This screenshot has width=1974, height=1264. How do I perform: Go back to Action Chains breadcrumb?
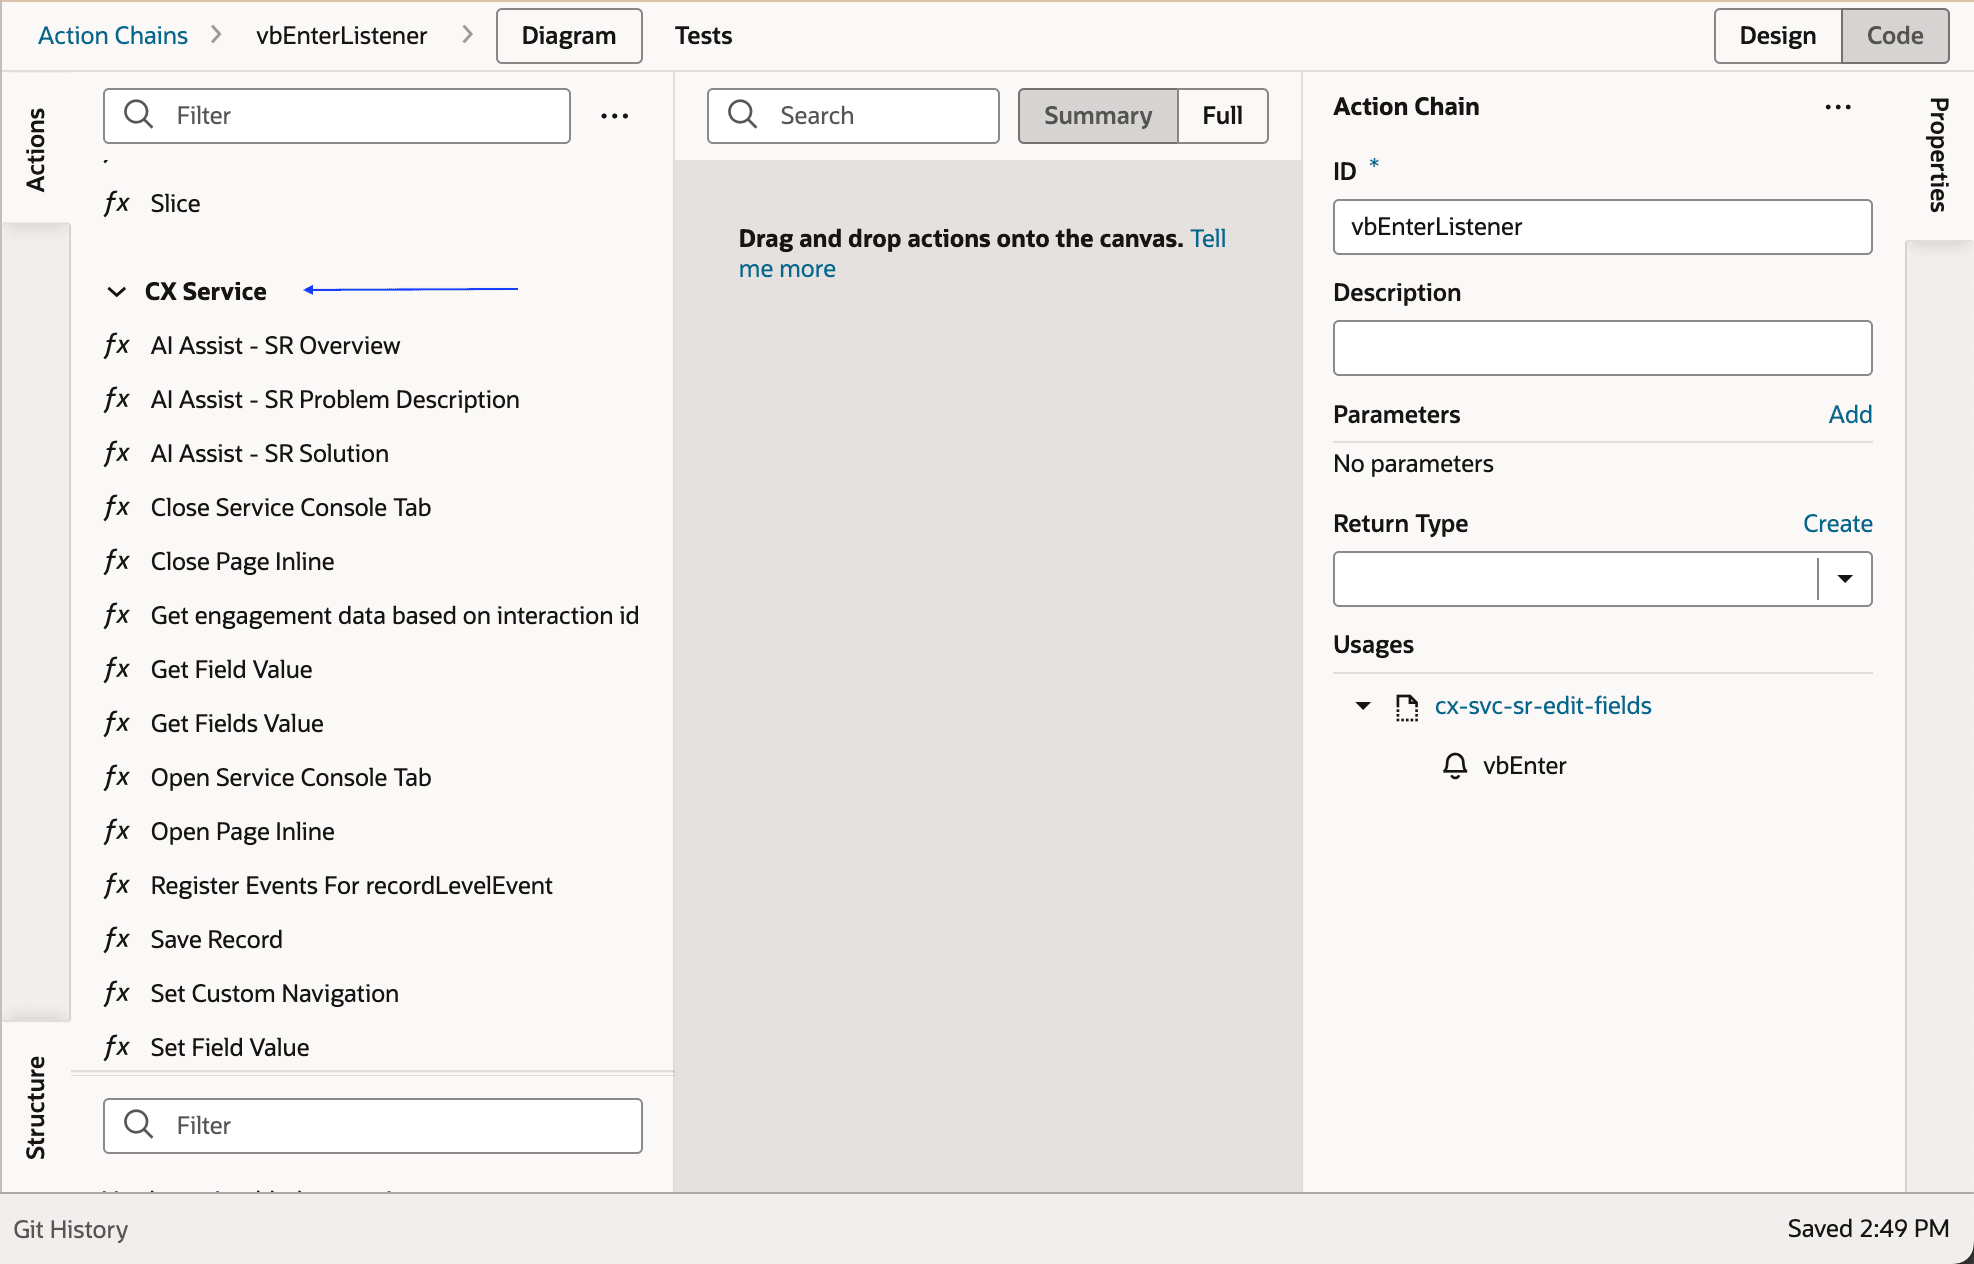[113, 36]
